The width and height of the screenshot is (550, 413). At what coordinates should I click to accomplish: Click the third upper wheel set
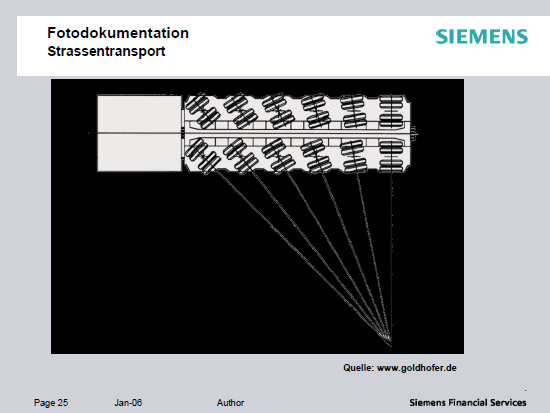(x=279, y=110)
